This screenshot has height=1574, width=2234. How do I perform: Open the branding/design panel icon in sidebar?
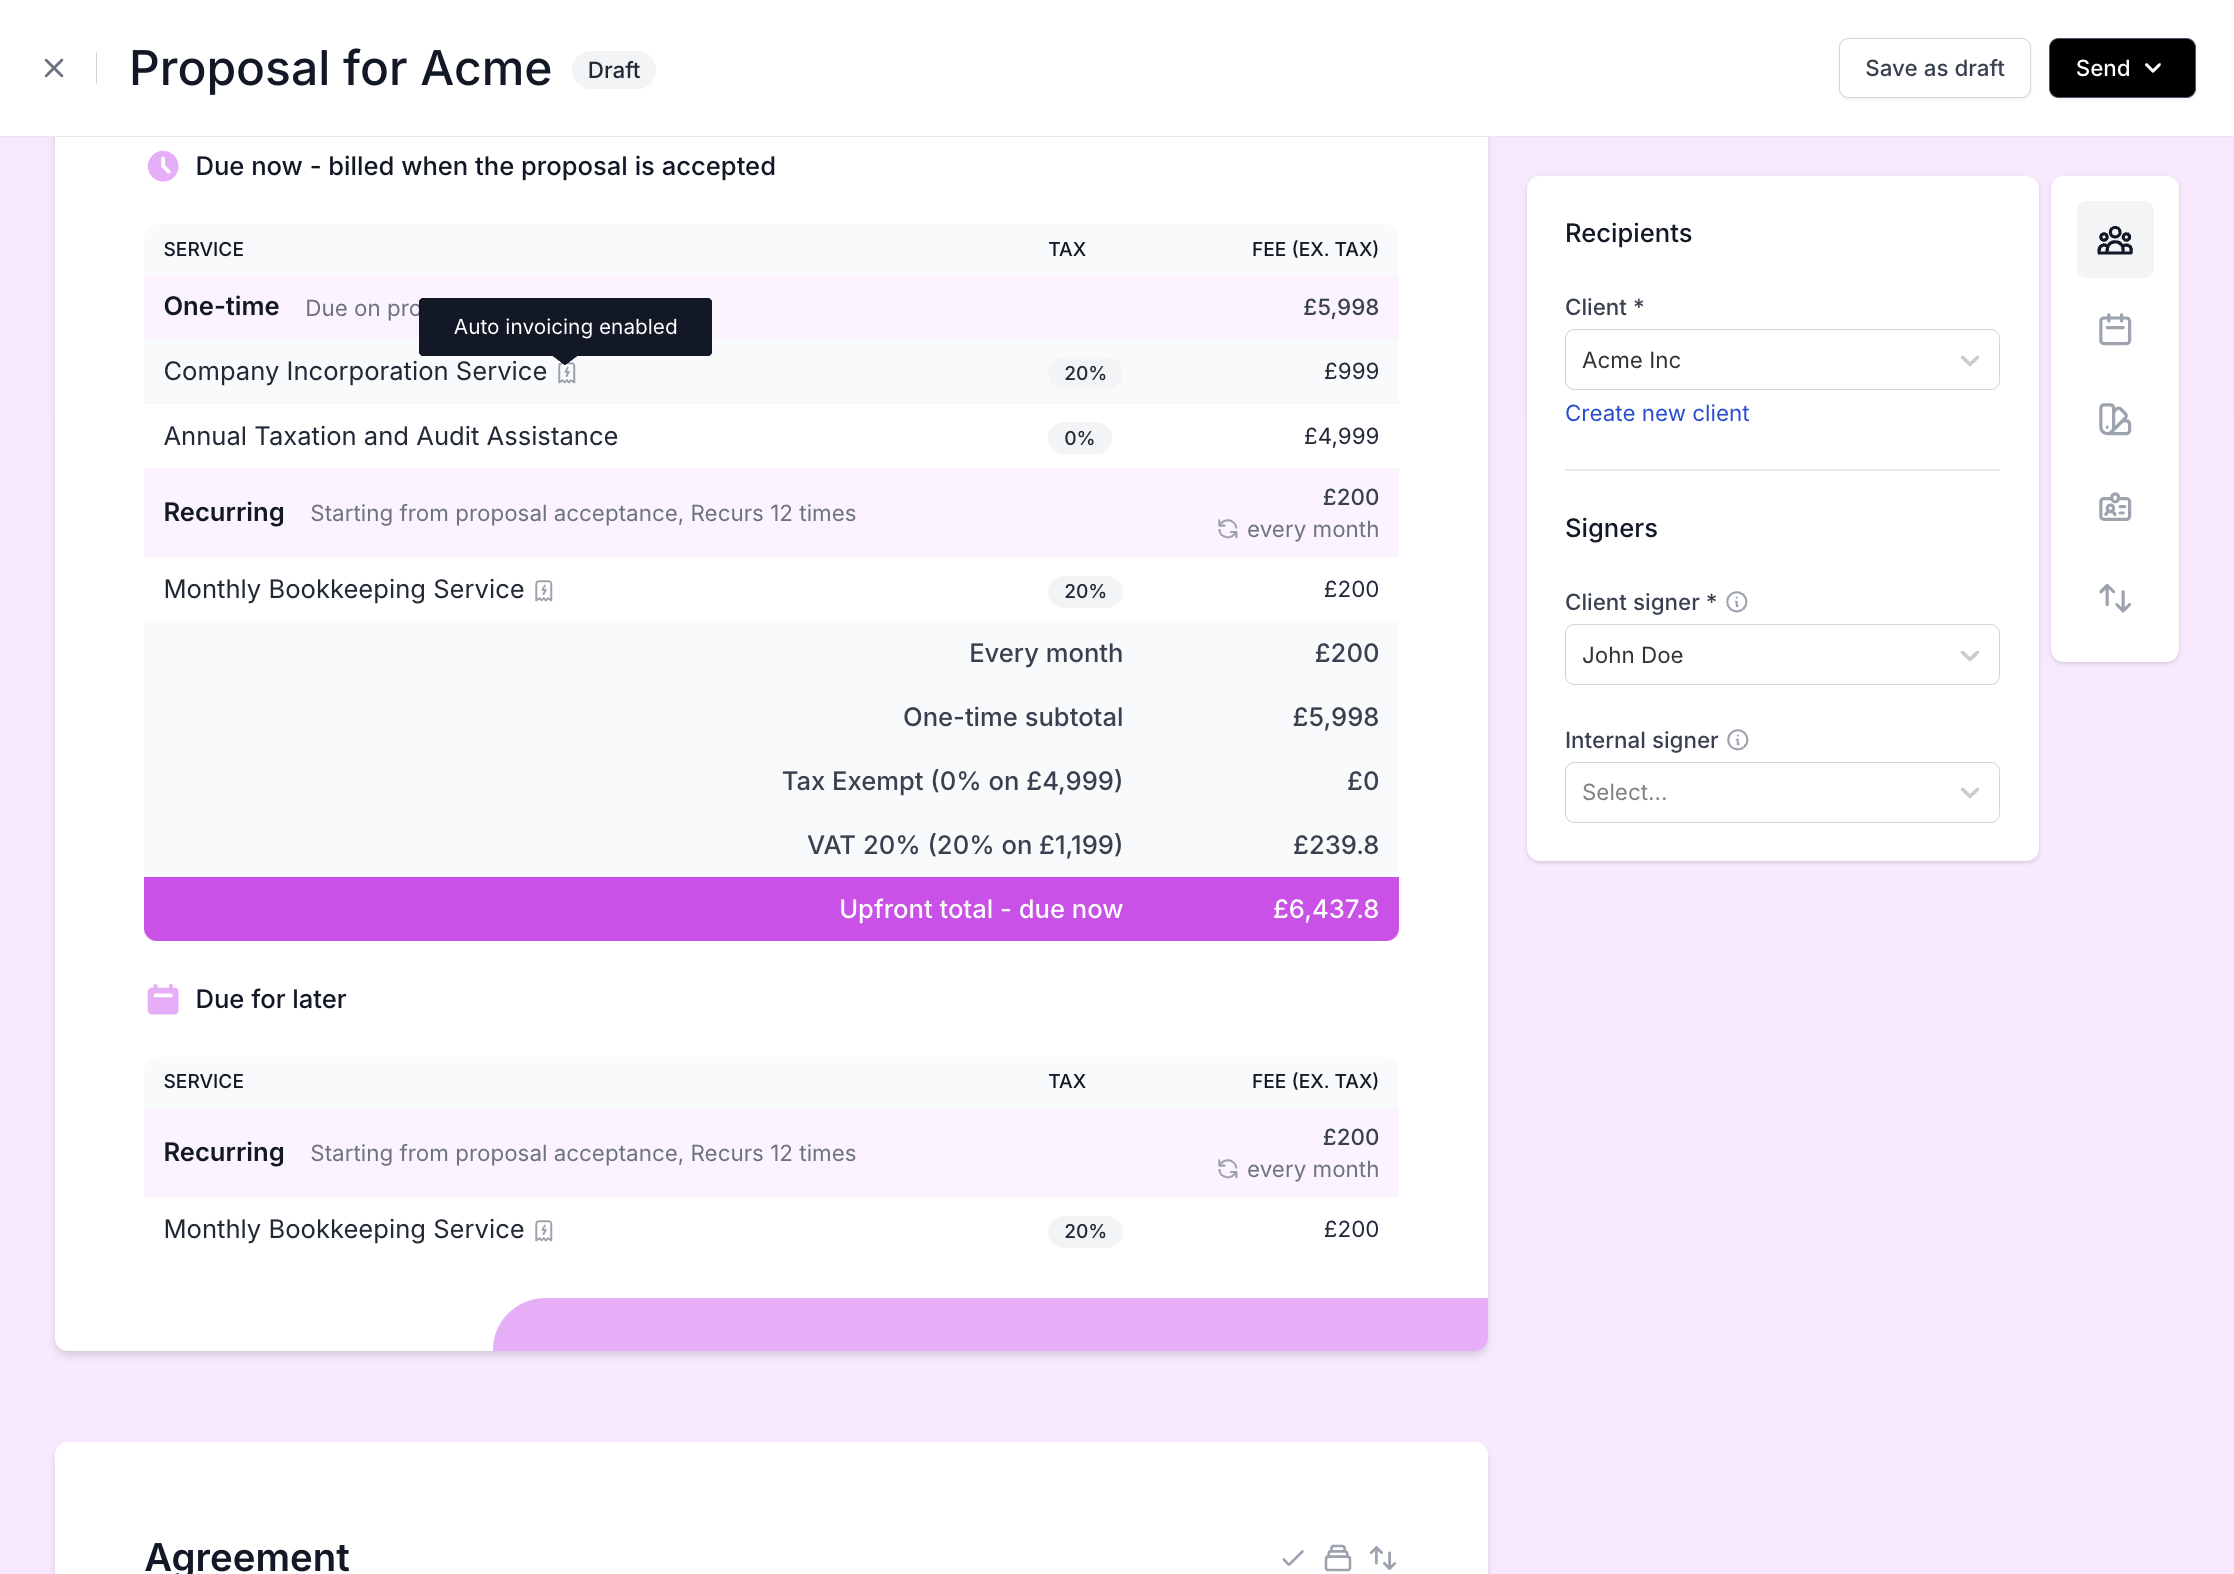tap(2115, 419)
